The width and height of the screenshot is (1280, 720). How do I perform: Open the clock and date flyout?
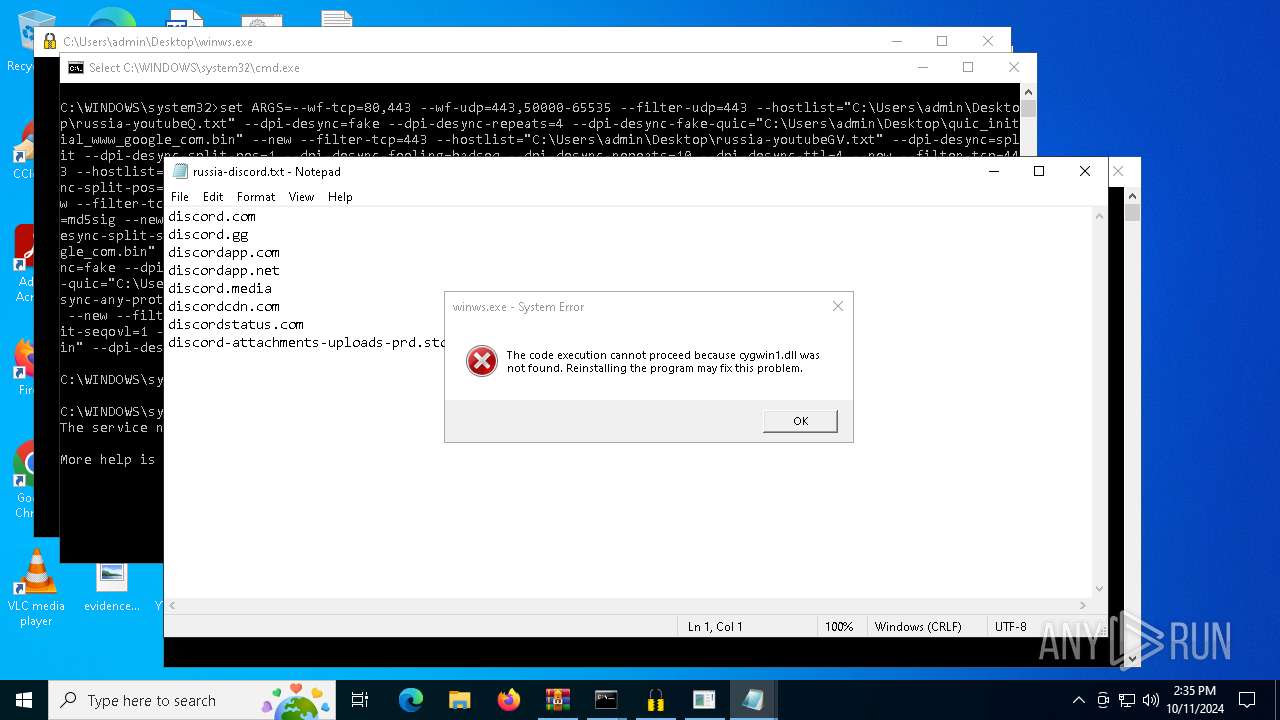(1194, 700)
